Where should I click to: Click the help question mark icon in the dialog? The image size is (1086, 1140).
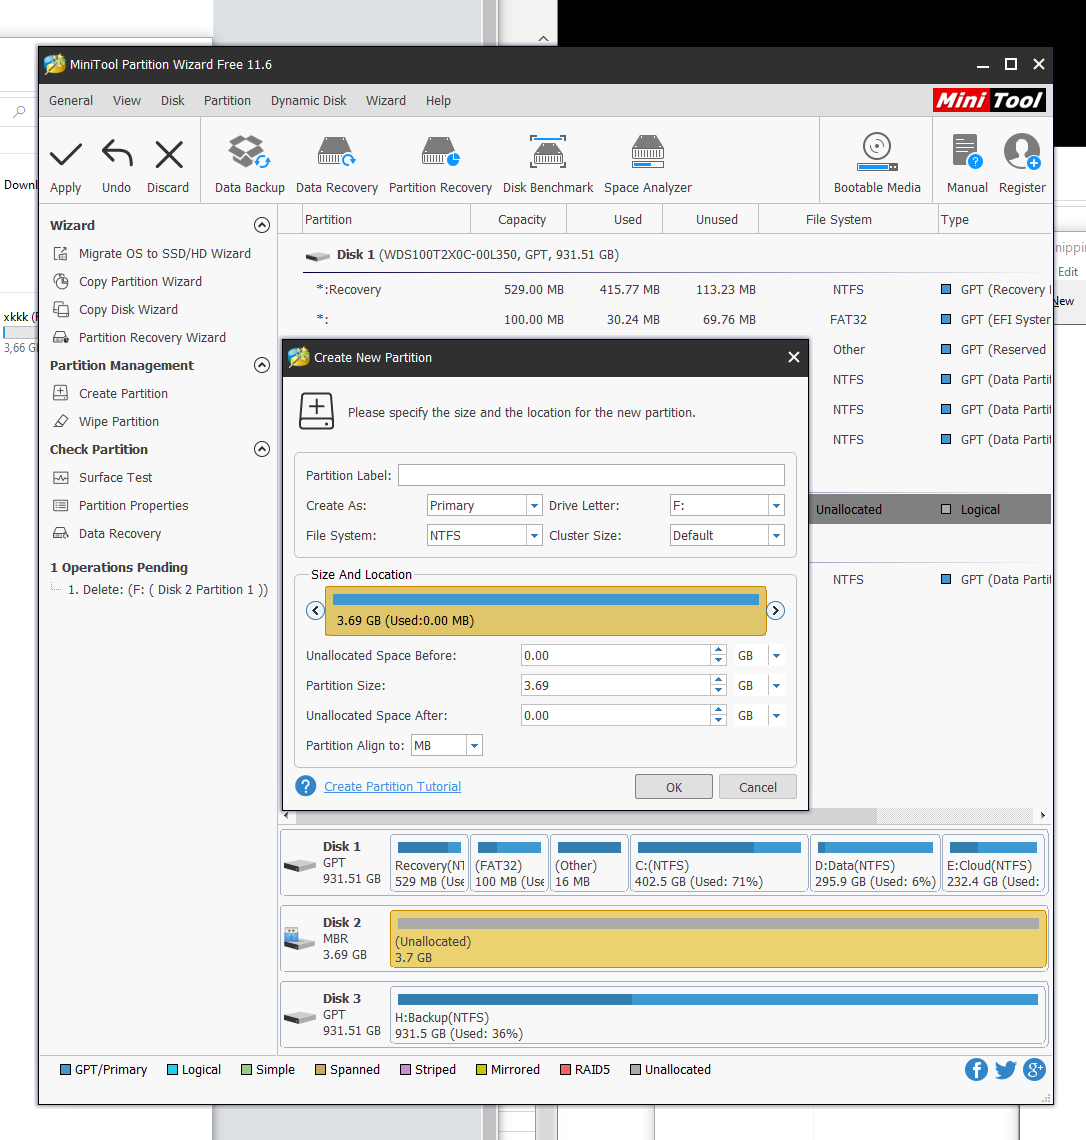point(306,786)
